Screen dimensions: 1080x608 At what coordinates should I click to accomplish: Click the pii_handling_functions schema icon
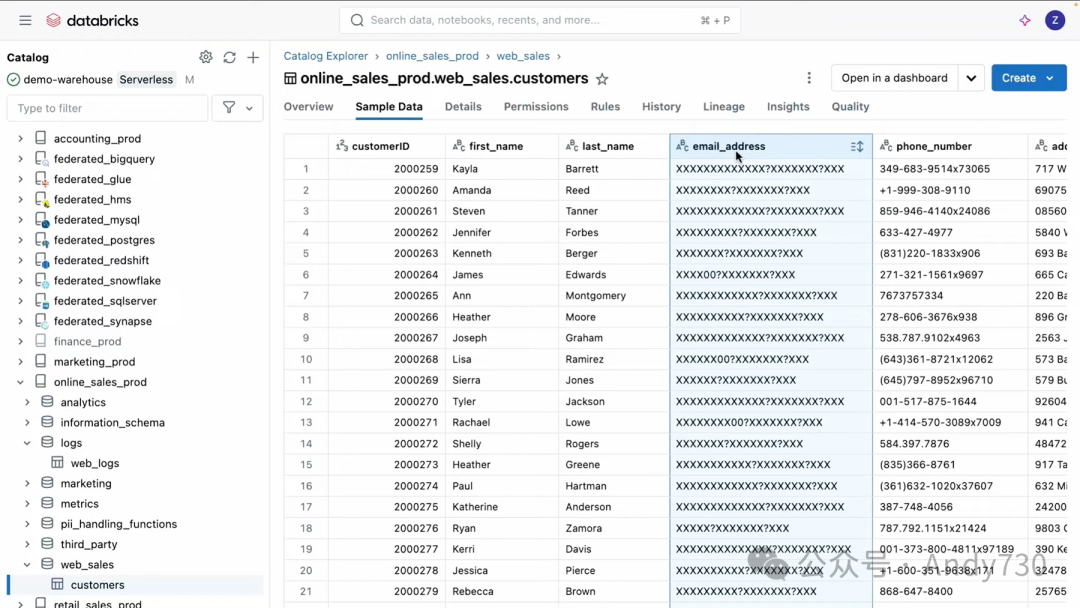(47, 524)
